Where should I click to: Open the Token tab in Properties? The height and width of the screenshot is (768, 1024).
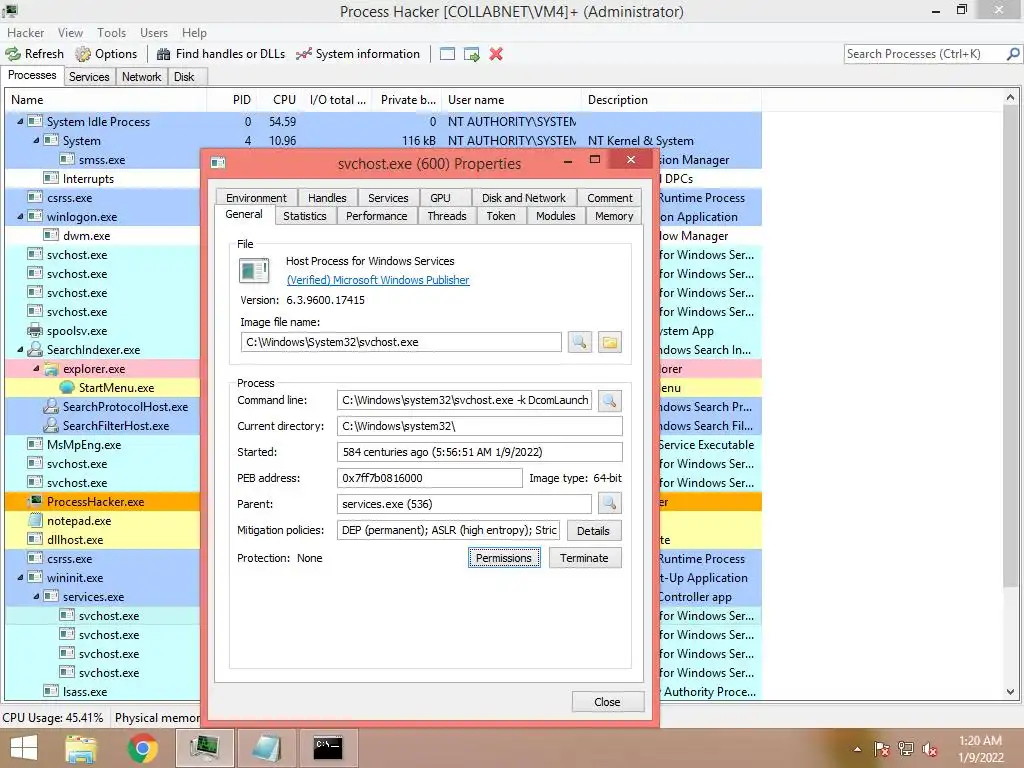click(501, 216)
